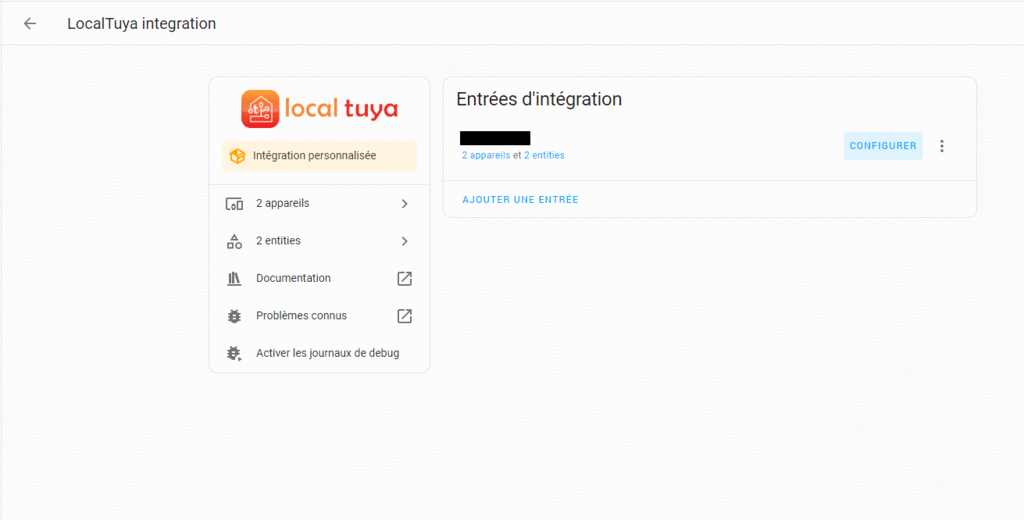Open Documentation external link icon
The width and height of the screenshot is (1024, 520).
(x=404, y=279)
